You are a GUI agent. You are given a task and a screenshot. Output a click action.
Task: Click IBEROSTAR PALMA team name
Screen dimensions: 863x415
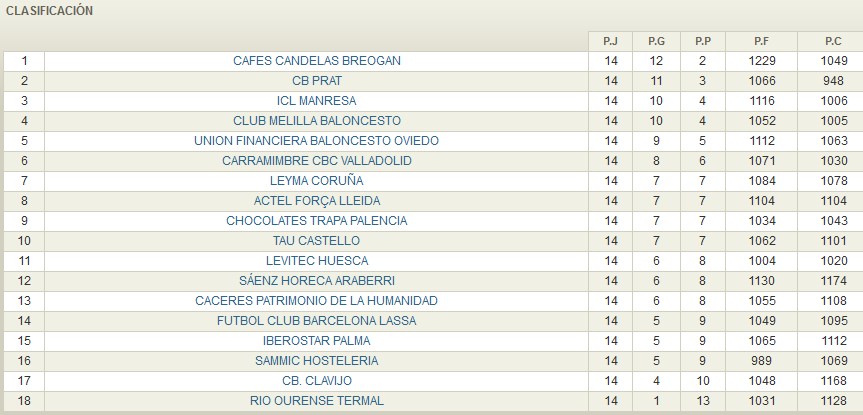(x=316, y=341)
